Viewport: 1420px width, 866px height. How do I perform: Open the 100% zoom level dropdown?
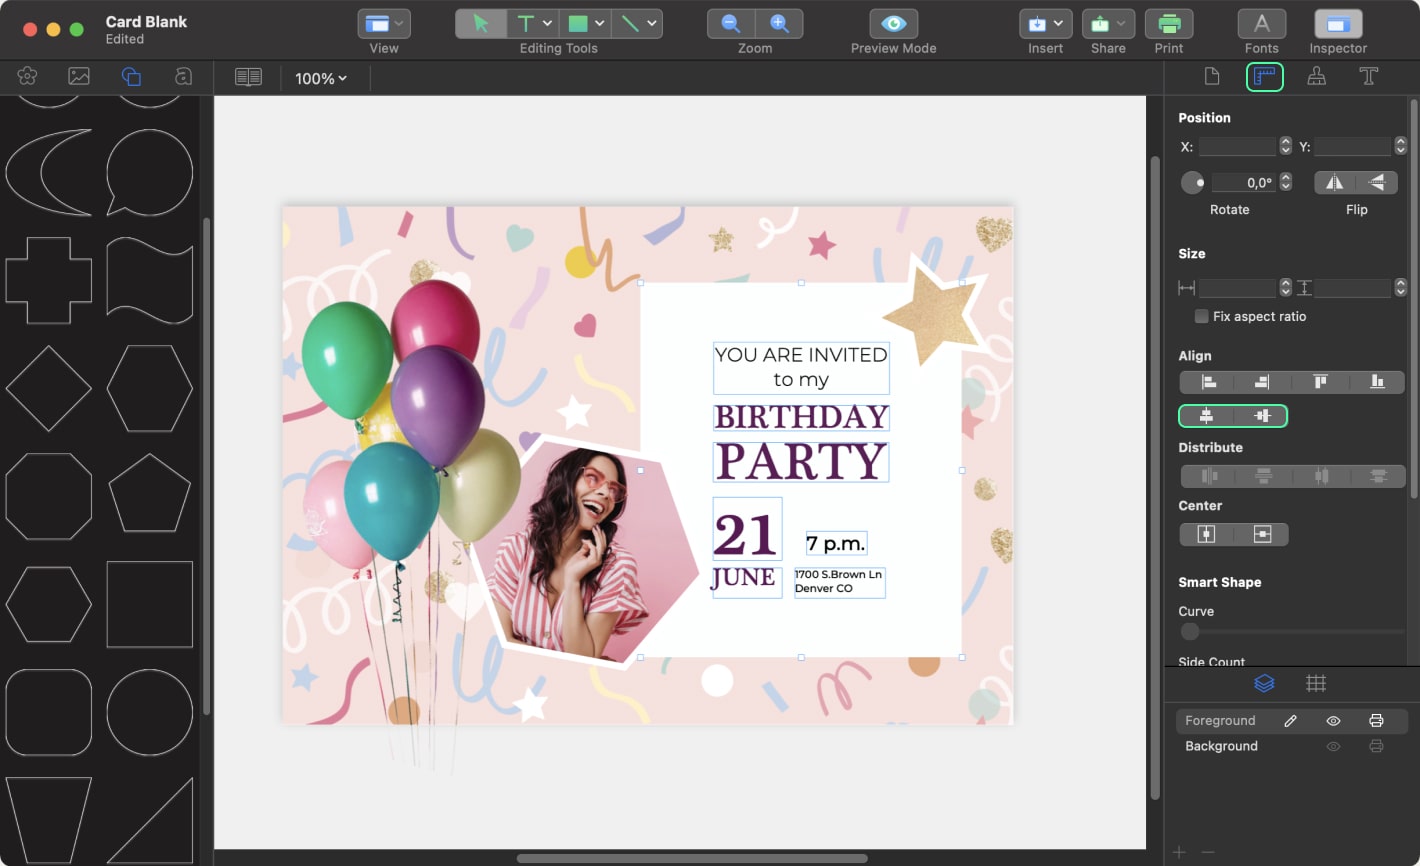click(321, 78)
